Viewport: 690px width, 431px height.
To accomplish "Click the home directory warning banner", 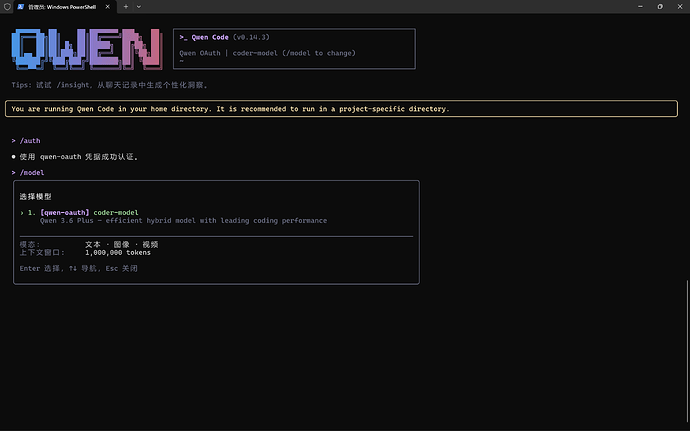I will click(230, 108).
